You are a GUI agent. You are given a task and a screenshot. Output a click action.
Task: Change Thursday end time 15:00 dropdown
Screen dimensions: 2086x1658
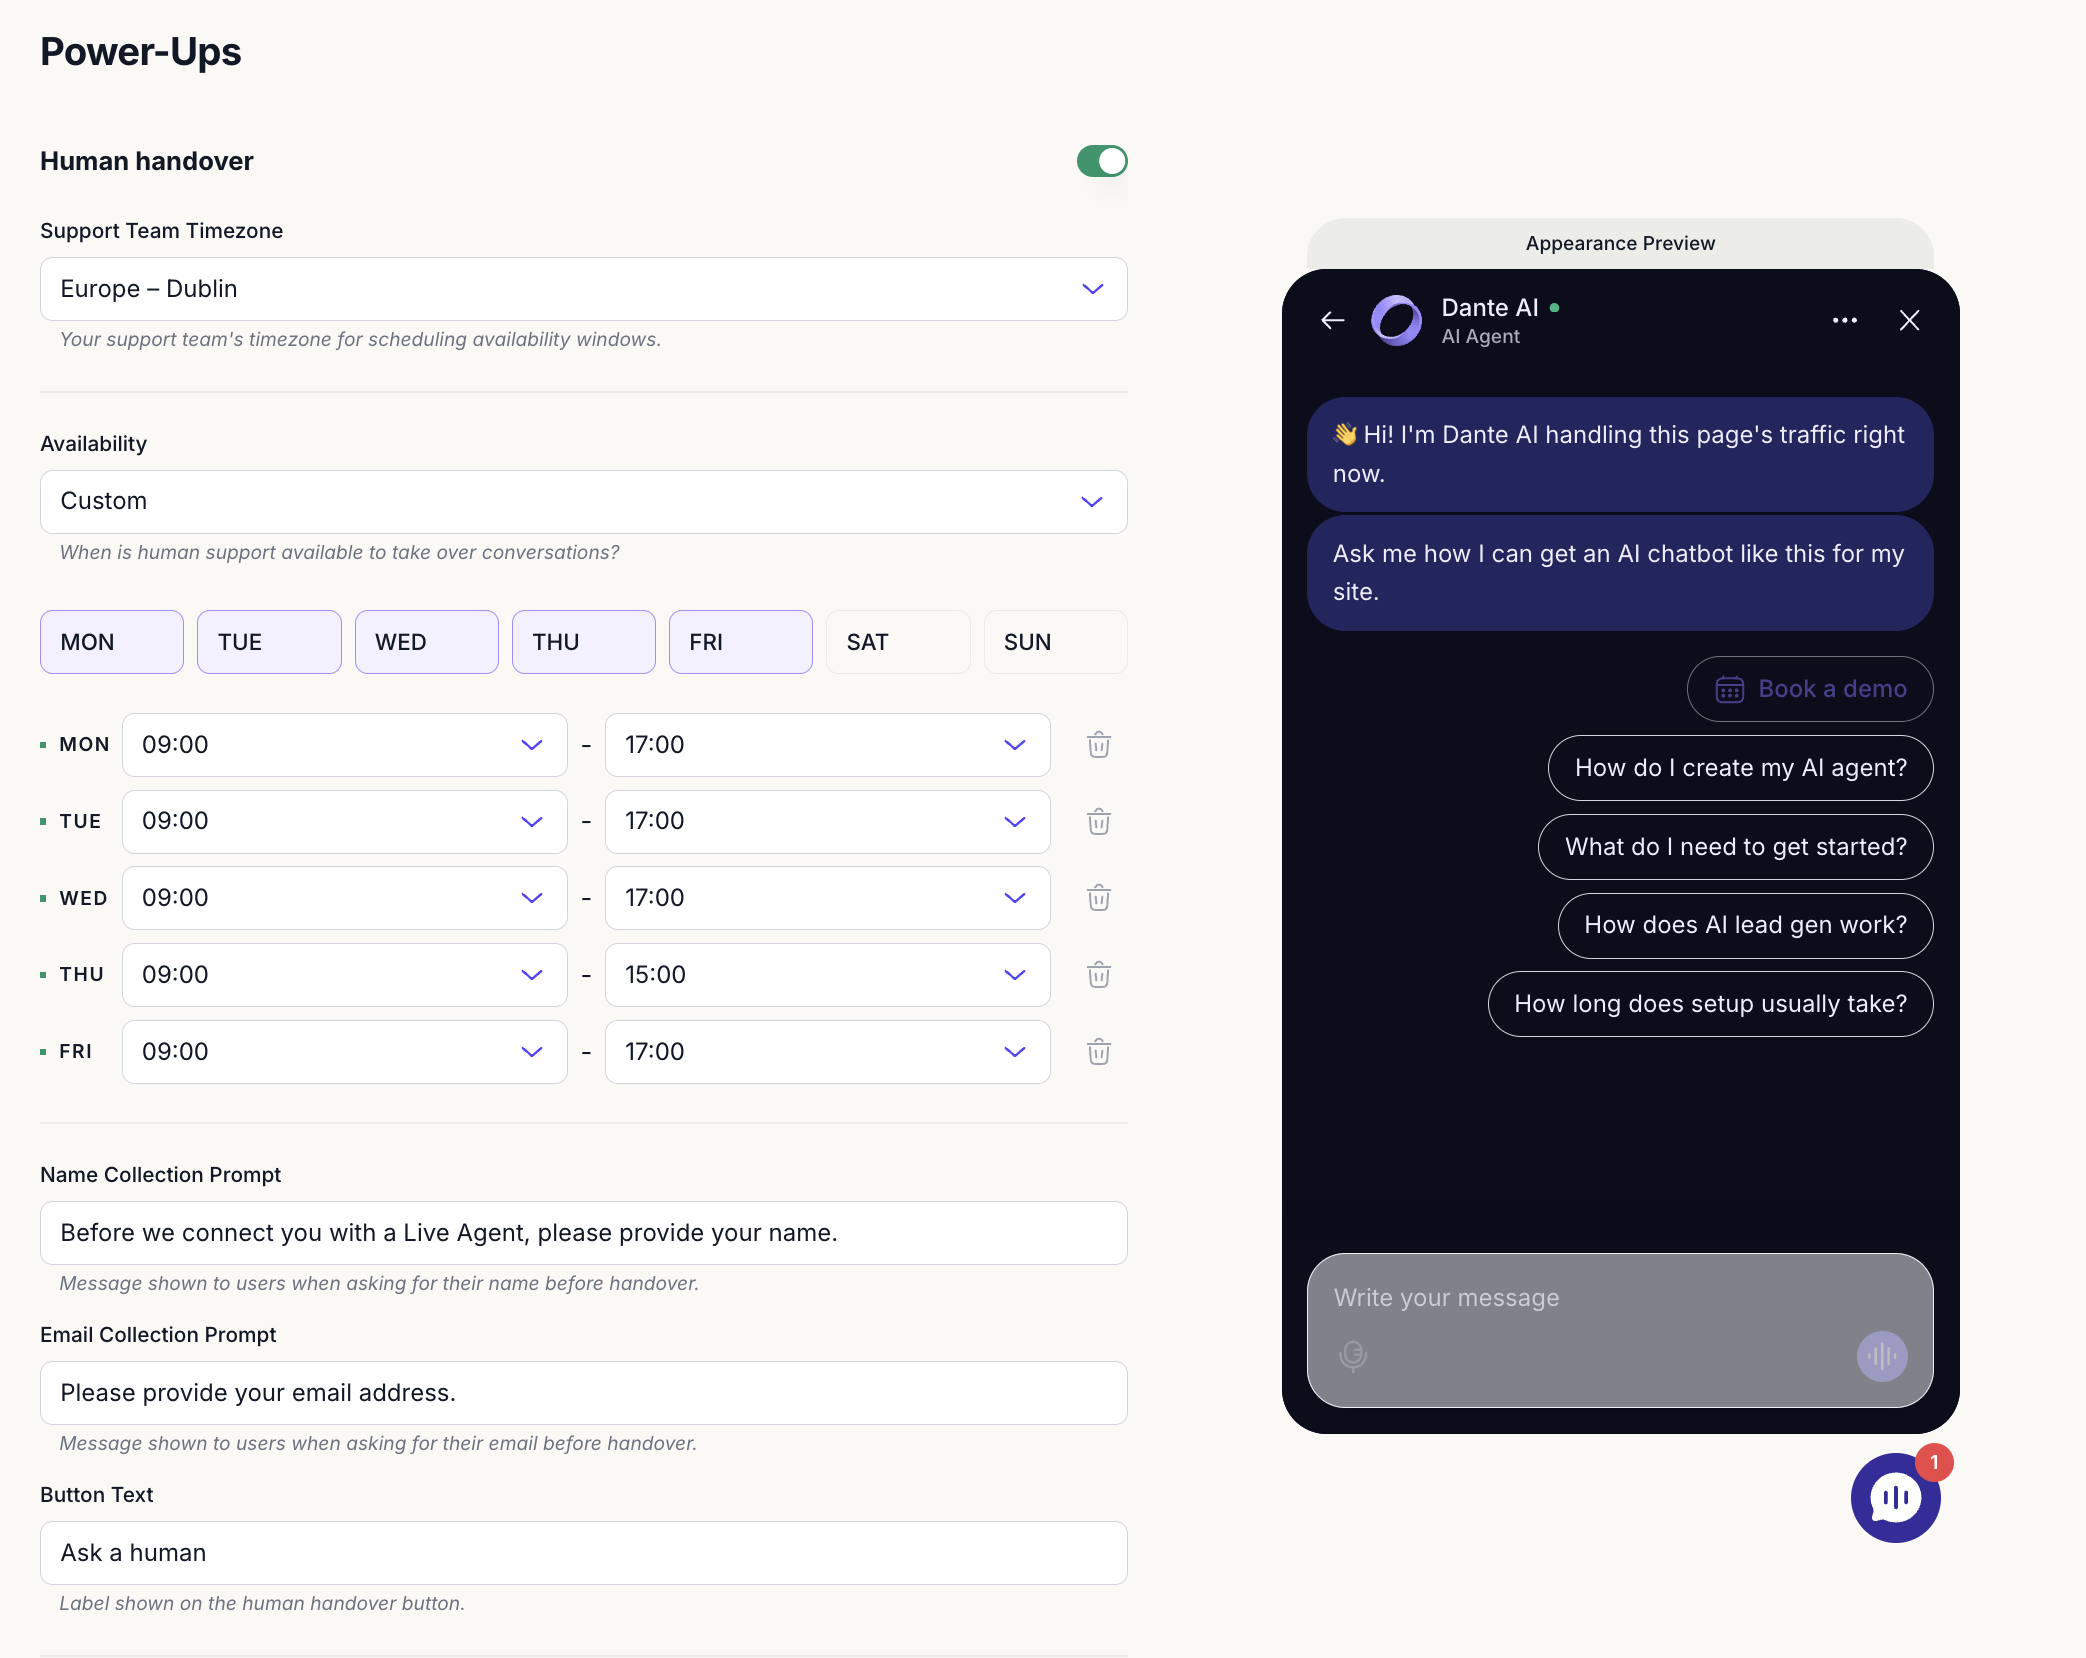click(826, 975)
